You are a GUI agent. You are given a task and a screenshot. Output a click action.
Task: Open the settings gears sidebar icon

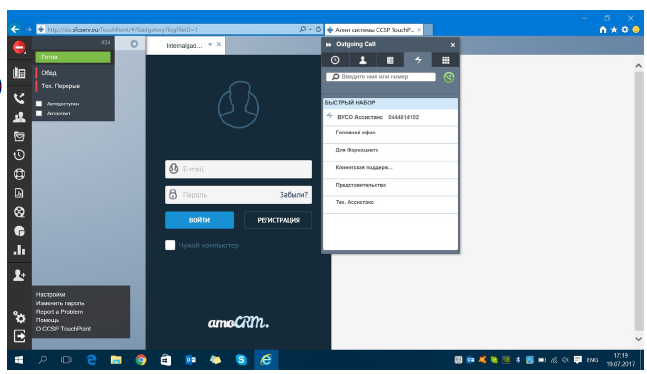point(19,317)
